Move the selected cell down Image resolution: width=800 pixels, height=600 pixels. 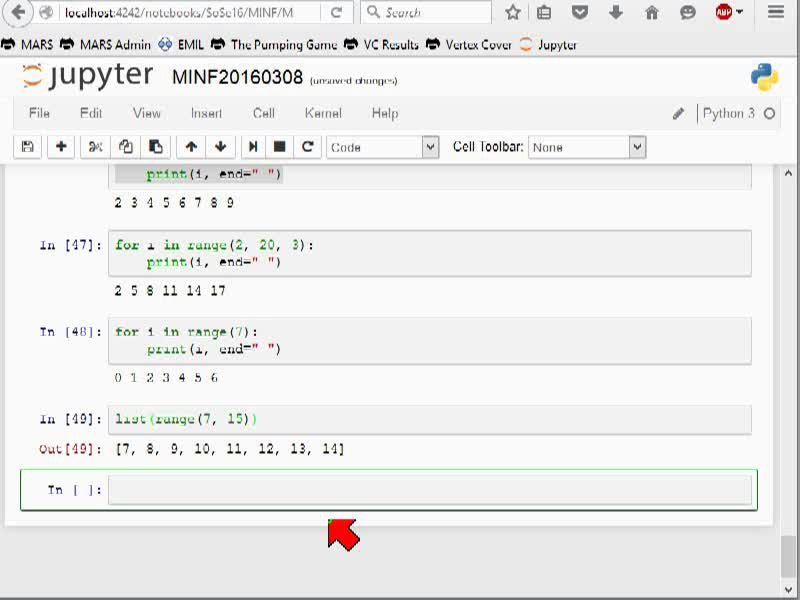[220, 147]
